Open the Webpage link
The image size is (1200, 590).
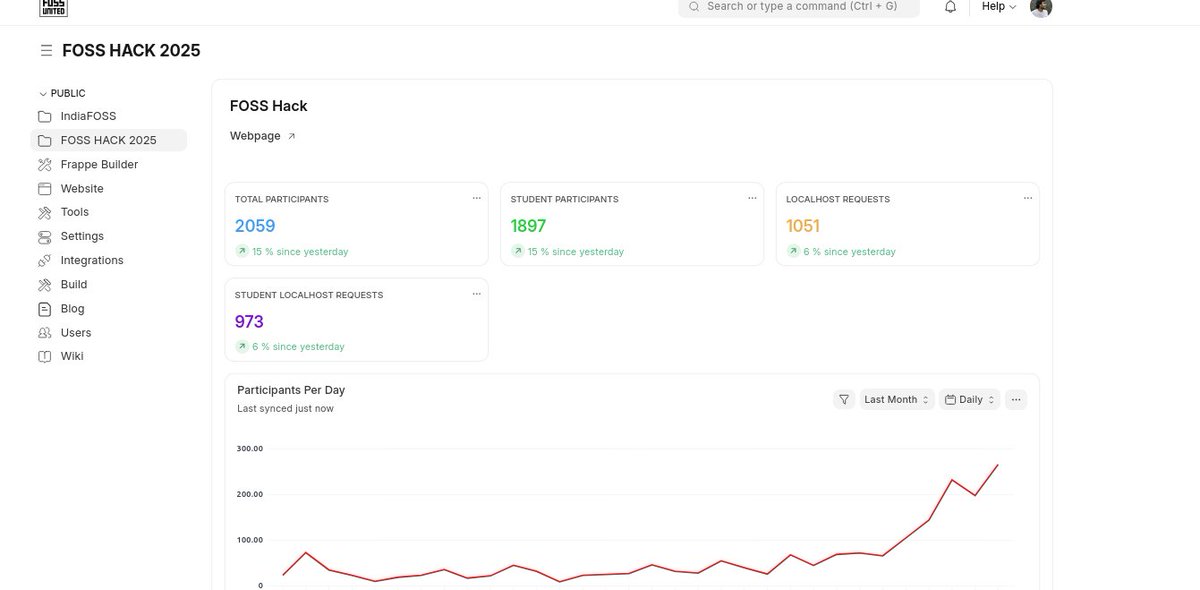pyautogui.click(x=255, y=136)
